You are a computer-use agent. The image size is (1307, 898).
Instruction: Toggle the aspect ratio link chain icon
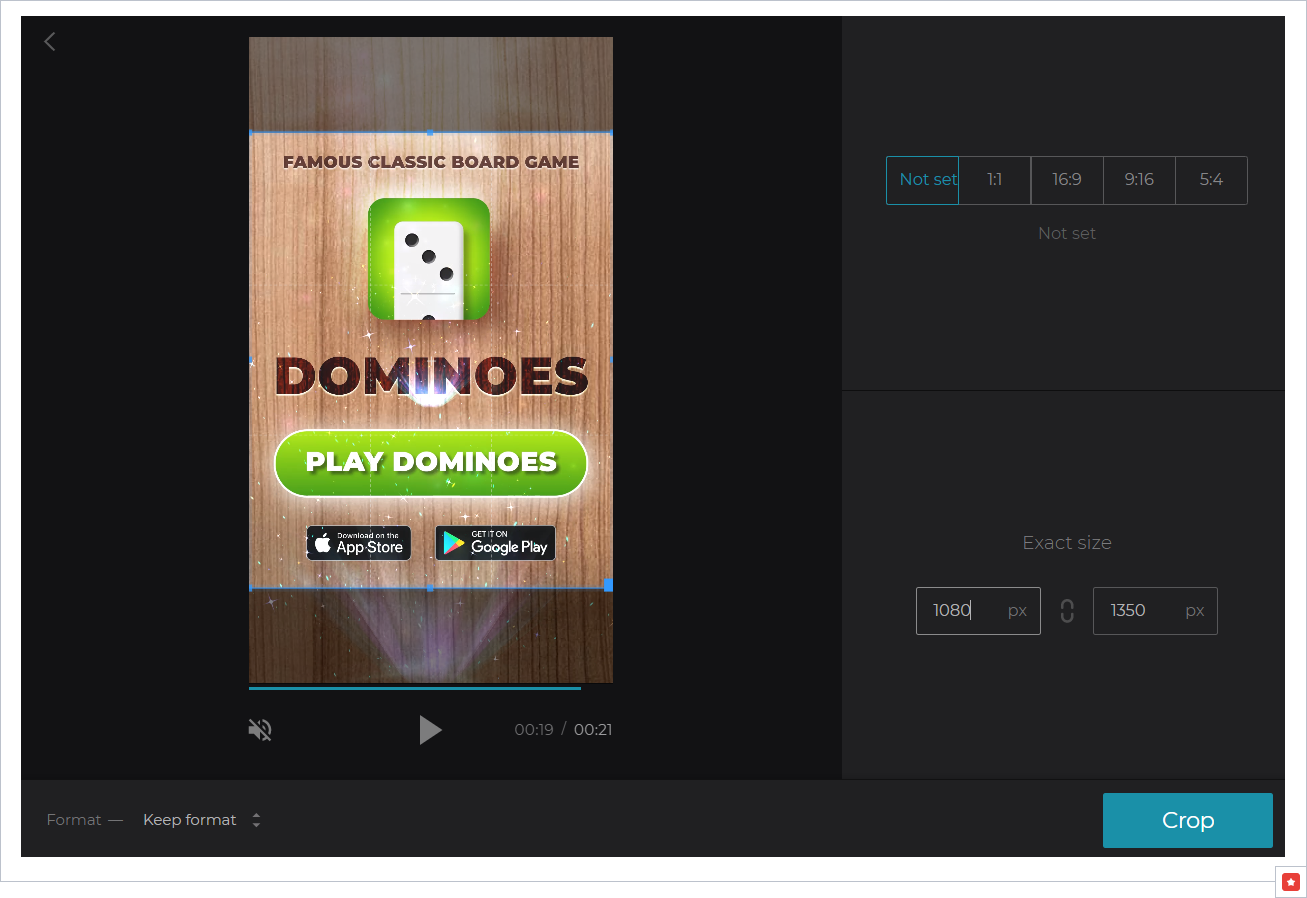coord(1067,611)
